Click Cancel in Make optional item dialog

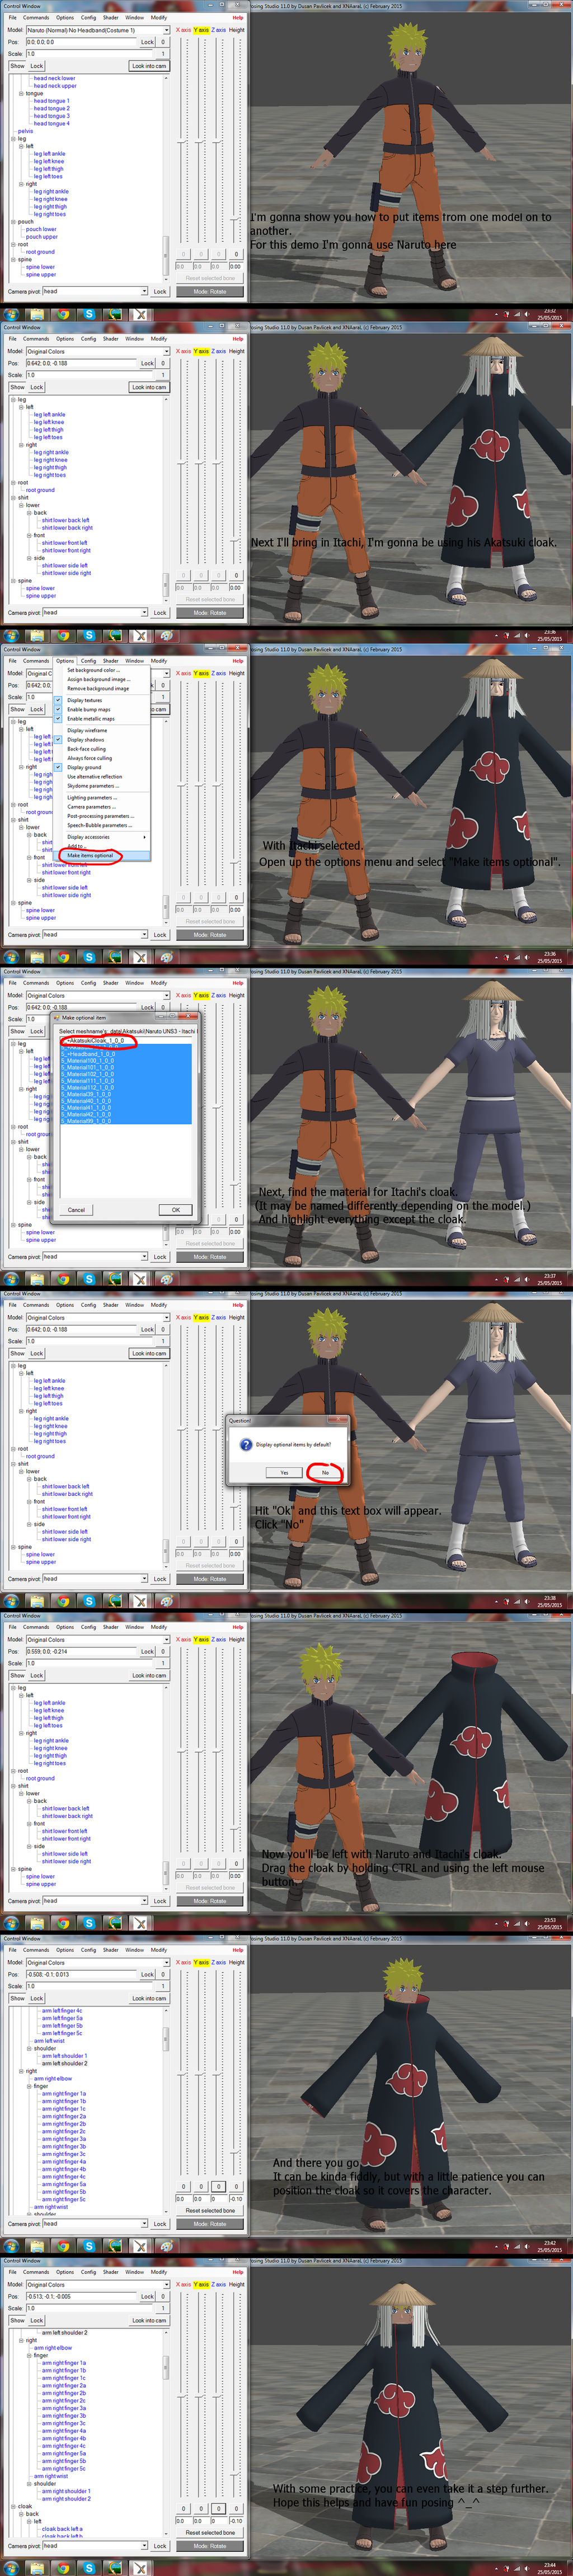coord(76,1210)
